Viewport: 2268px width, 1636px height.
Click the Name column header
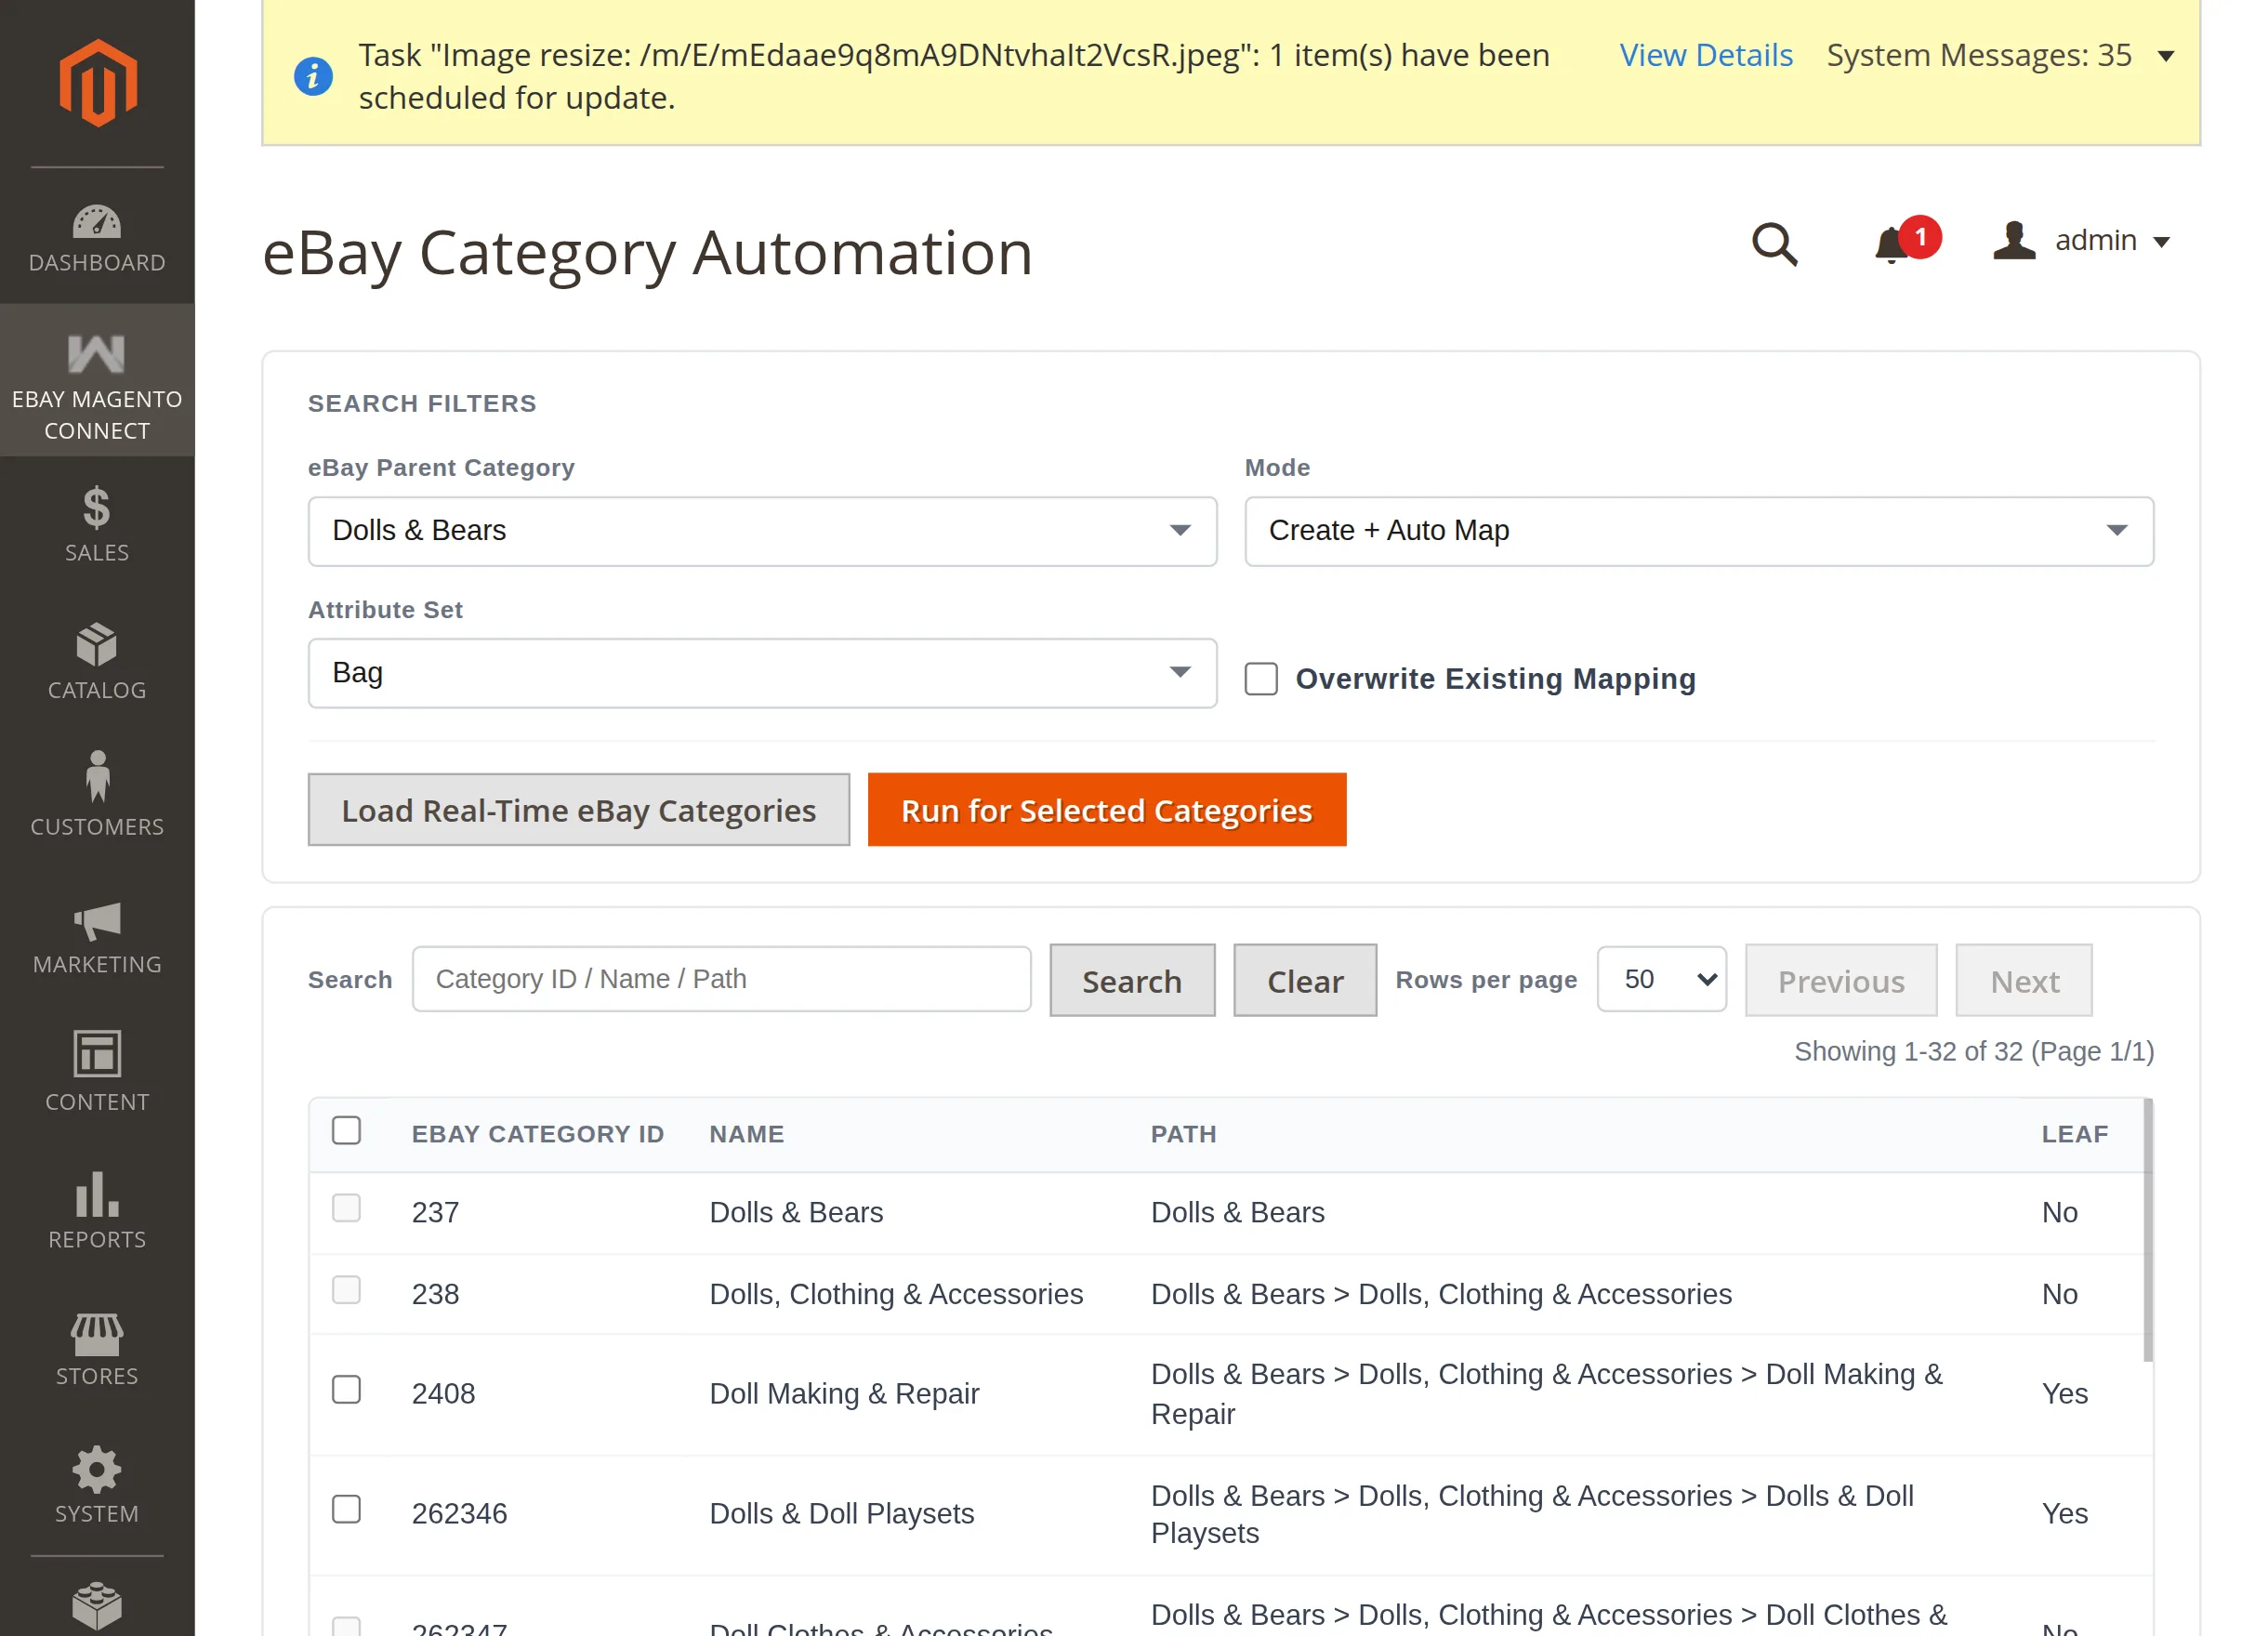click(747, 1134)
